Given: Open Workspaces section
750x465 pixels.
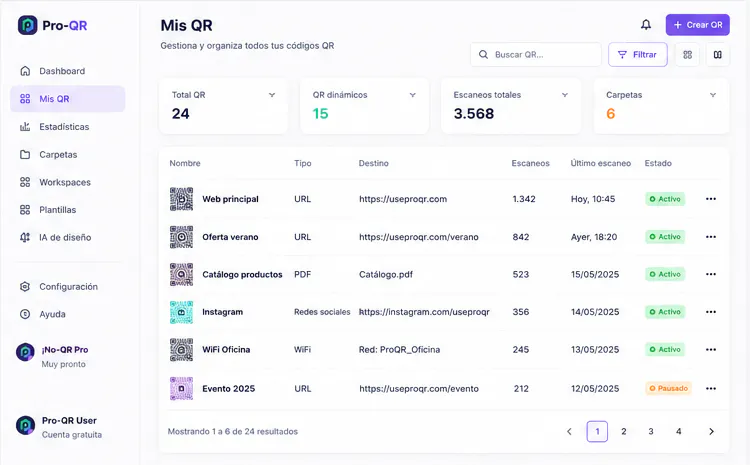Looking at the screenshot, I should click(x=67, y=182).
